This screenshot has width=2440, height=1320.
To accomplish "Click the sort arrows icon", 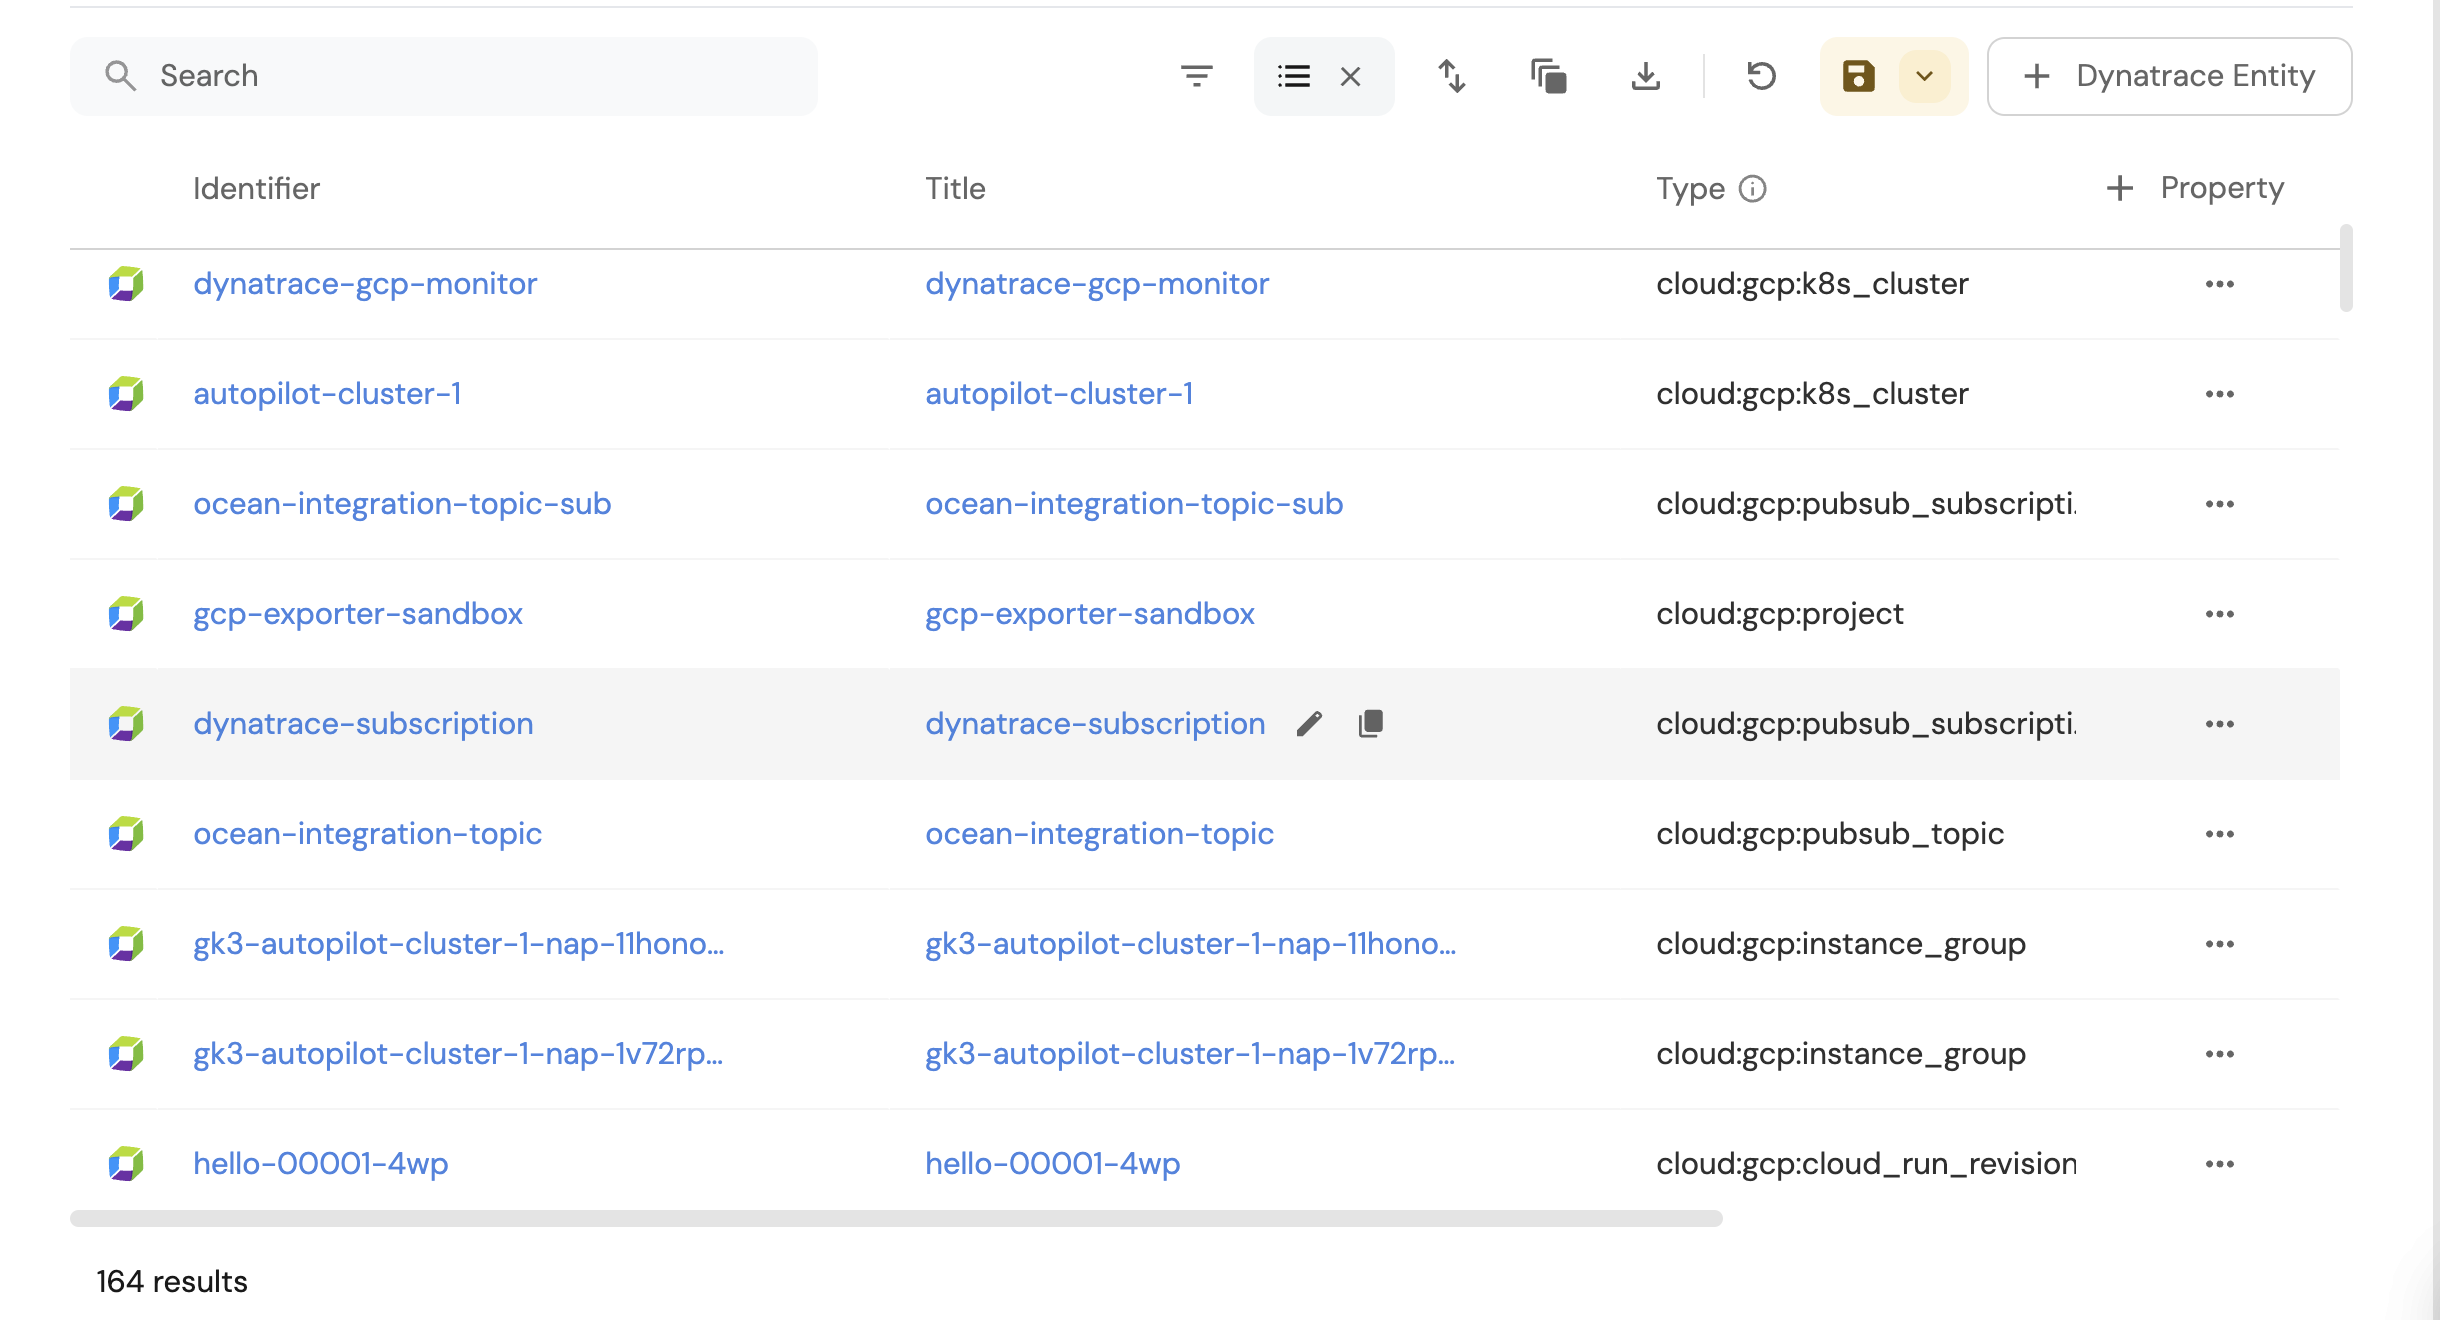I will click(1451, 76).
